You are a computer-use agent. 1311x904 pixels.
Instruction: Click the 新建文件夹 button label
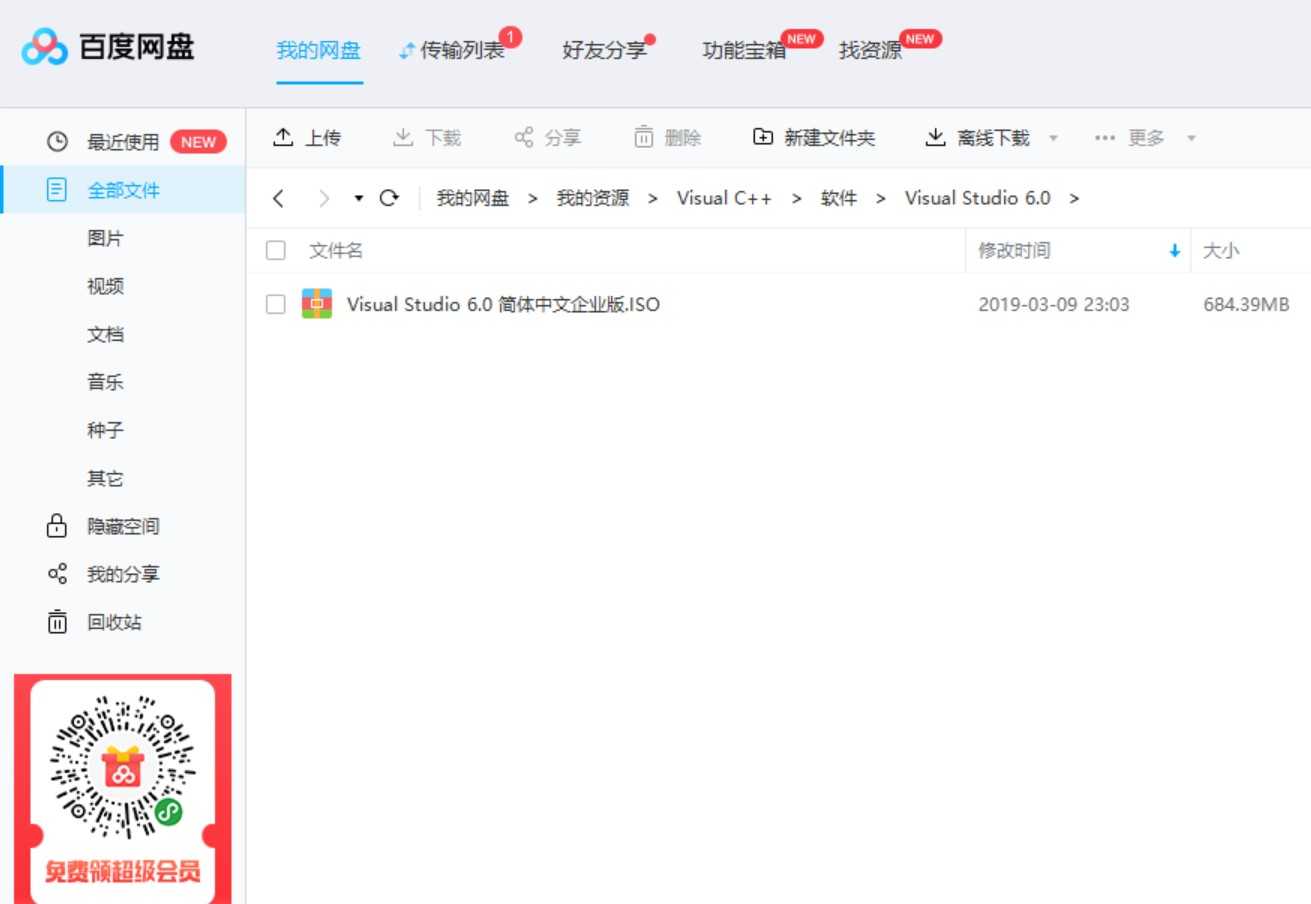tap(829, 138)
